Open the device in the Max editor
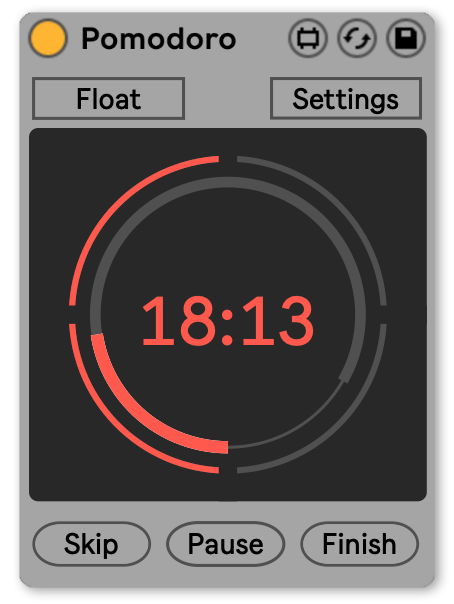The height and width of the screenshot is (604, 454). pyautogui.click(x=308, y=38)
